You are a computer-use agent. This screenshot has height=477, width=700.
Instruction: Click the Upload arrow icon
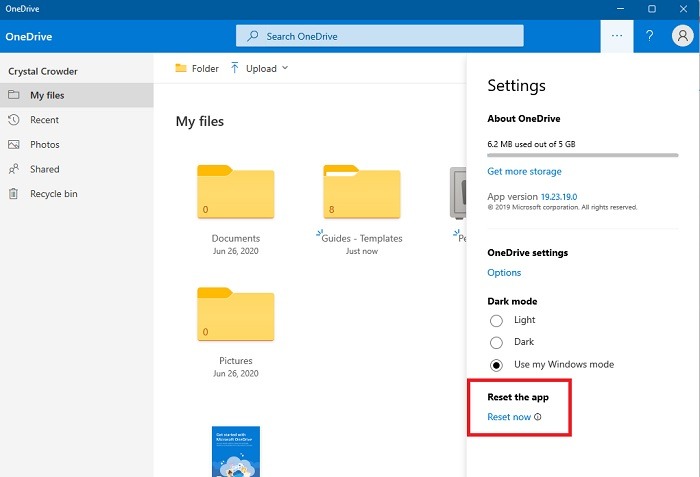click(234, 68)
